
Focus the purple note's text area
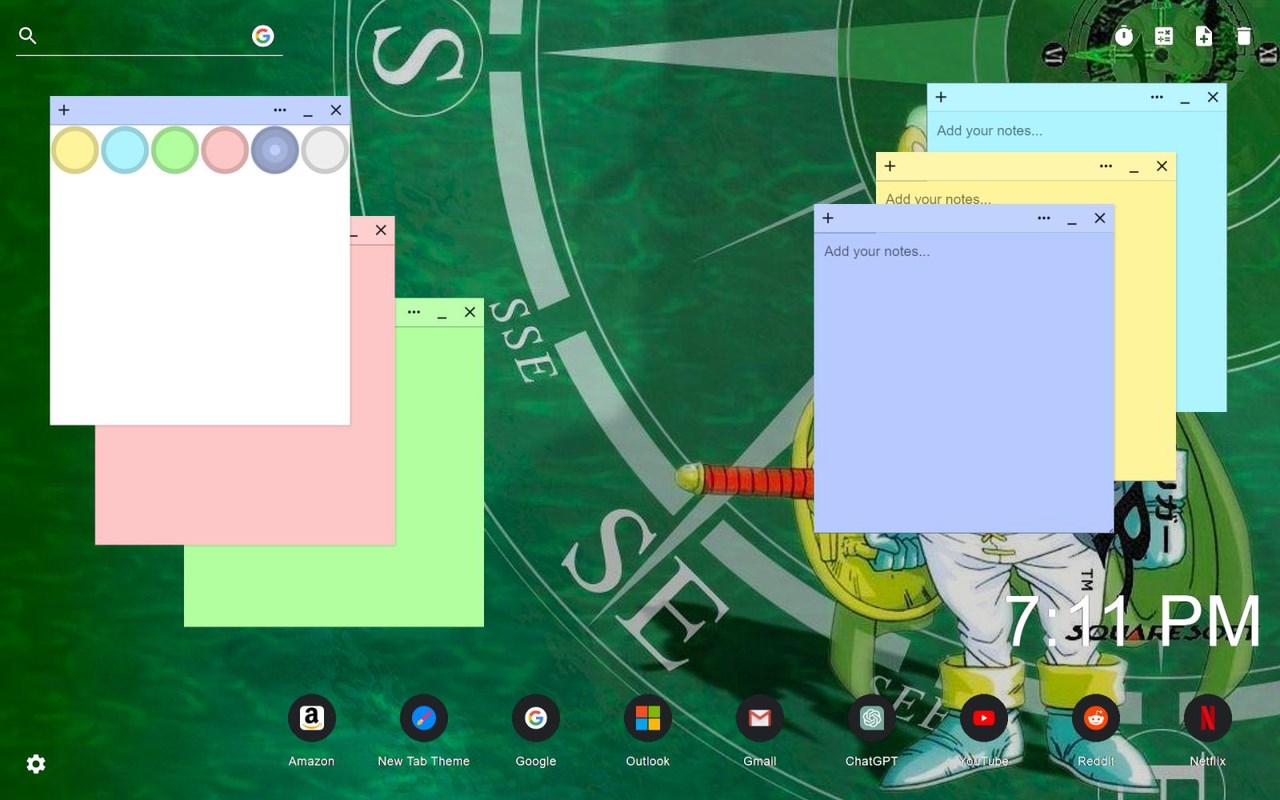coord(963,382)
